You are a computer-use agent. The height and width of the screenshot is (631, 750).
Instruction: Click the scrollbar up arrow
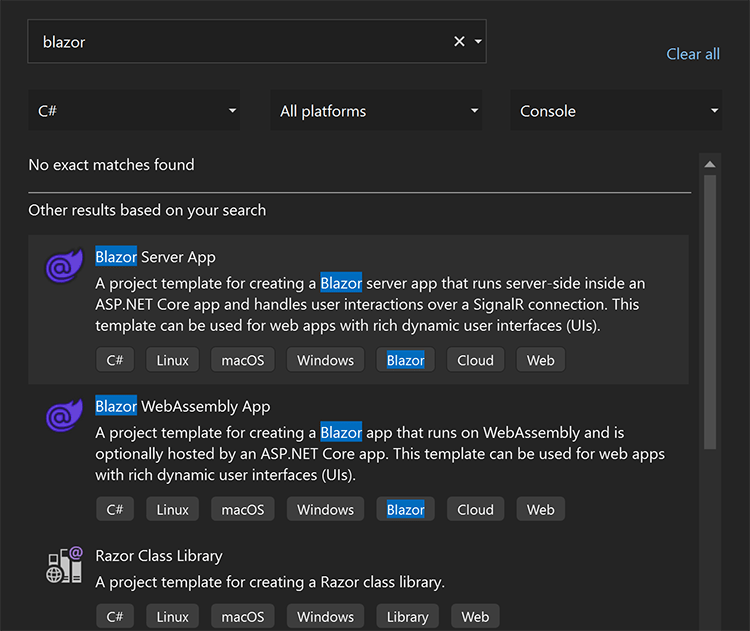[710, 165]
